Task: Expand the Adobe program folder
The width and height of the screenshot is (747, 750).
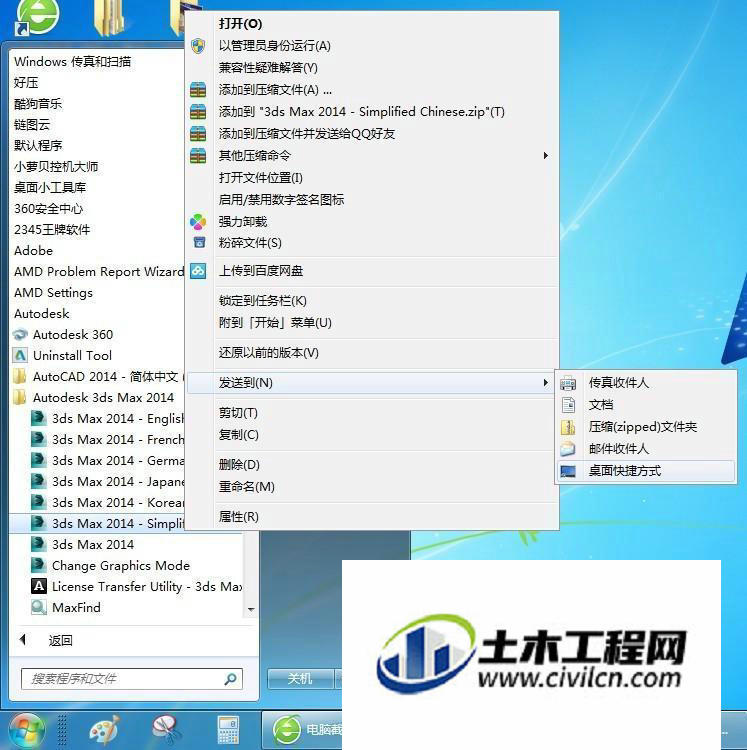Action: pos(33,251)
